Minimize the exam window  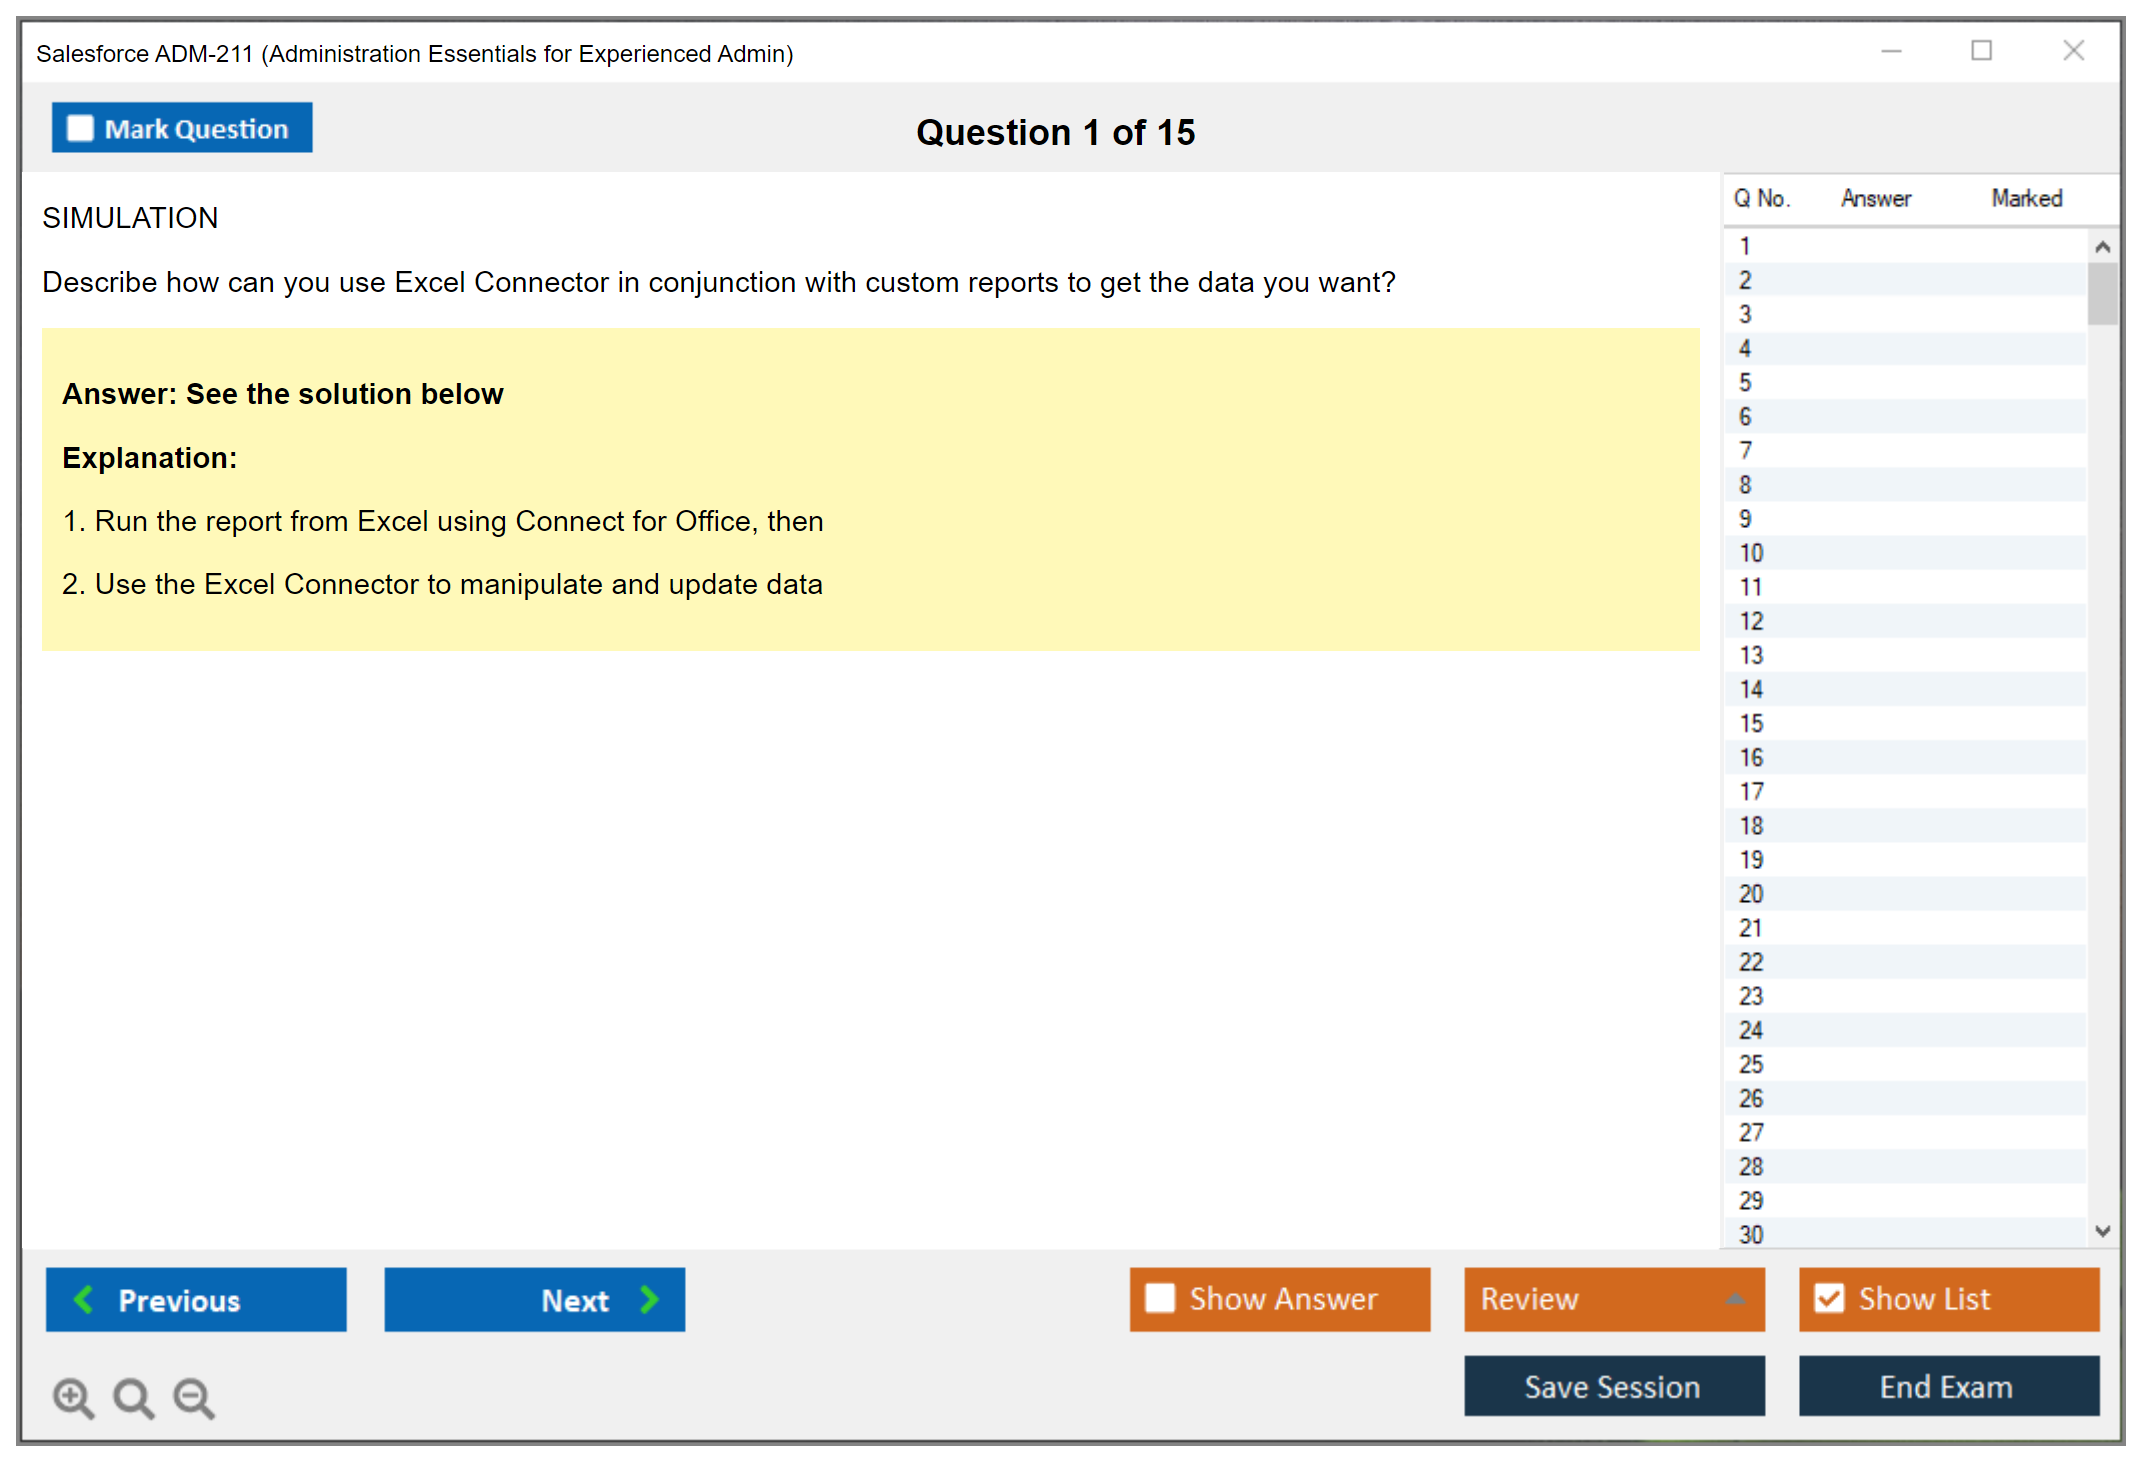(1891, 51)
